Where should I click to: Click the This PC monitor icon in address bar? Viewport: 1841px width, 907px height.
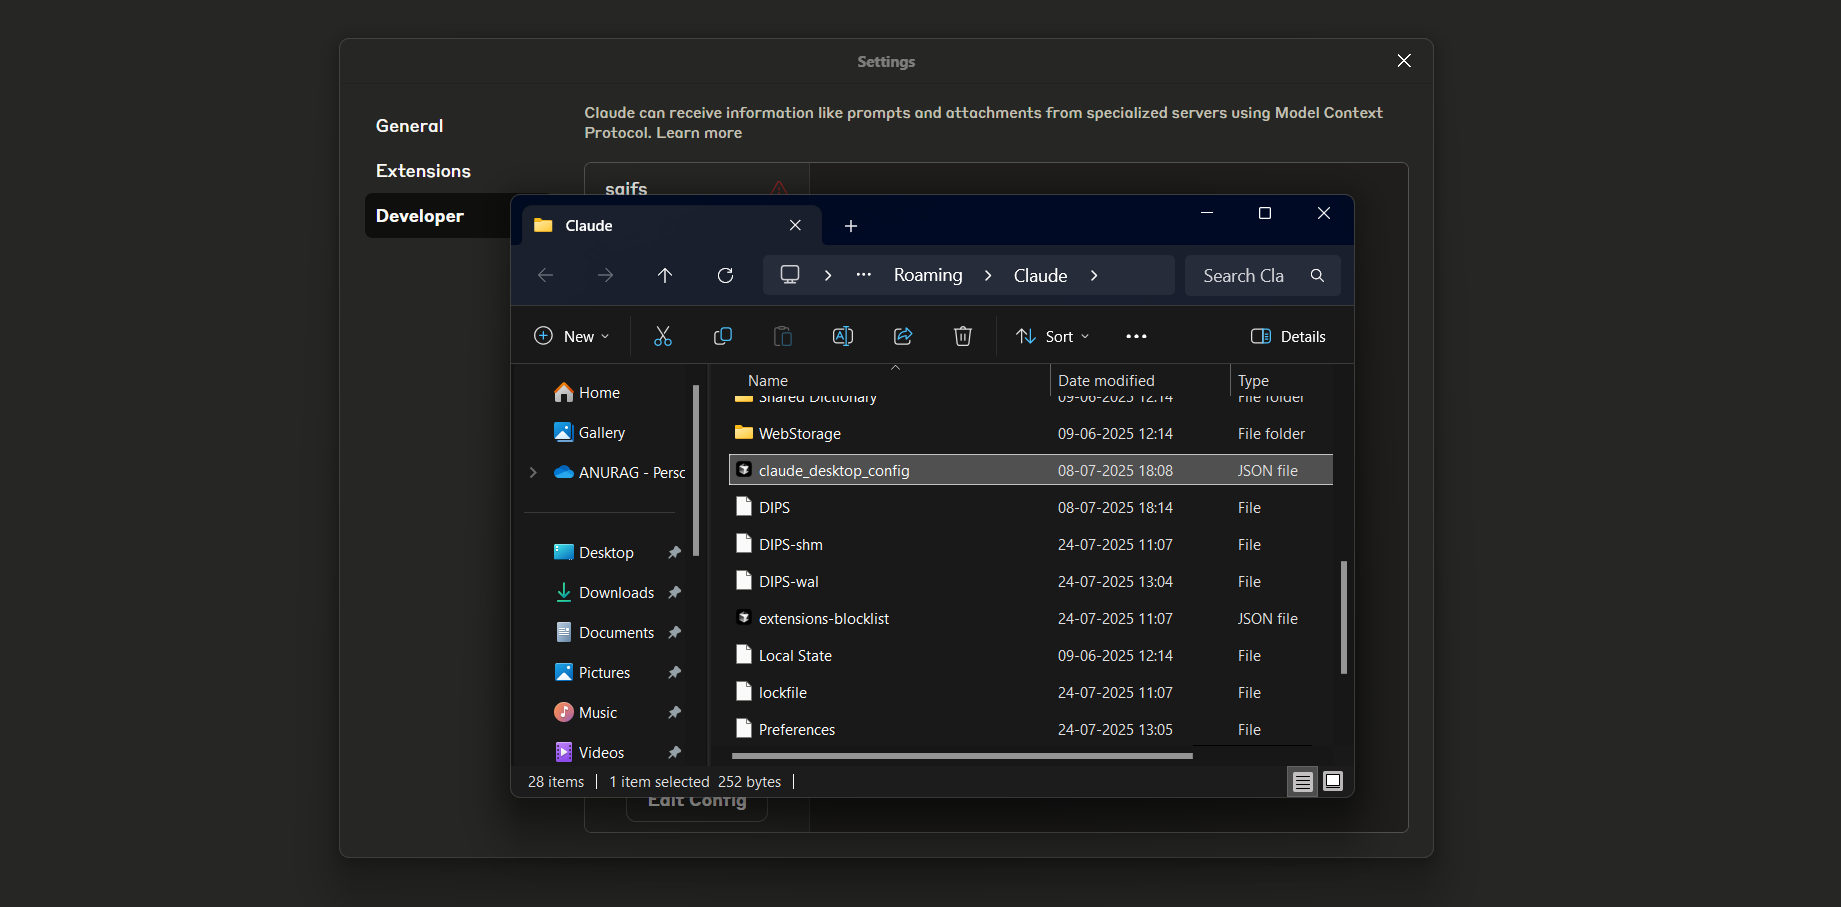point(790,274)
